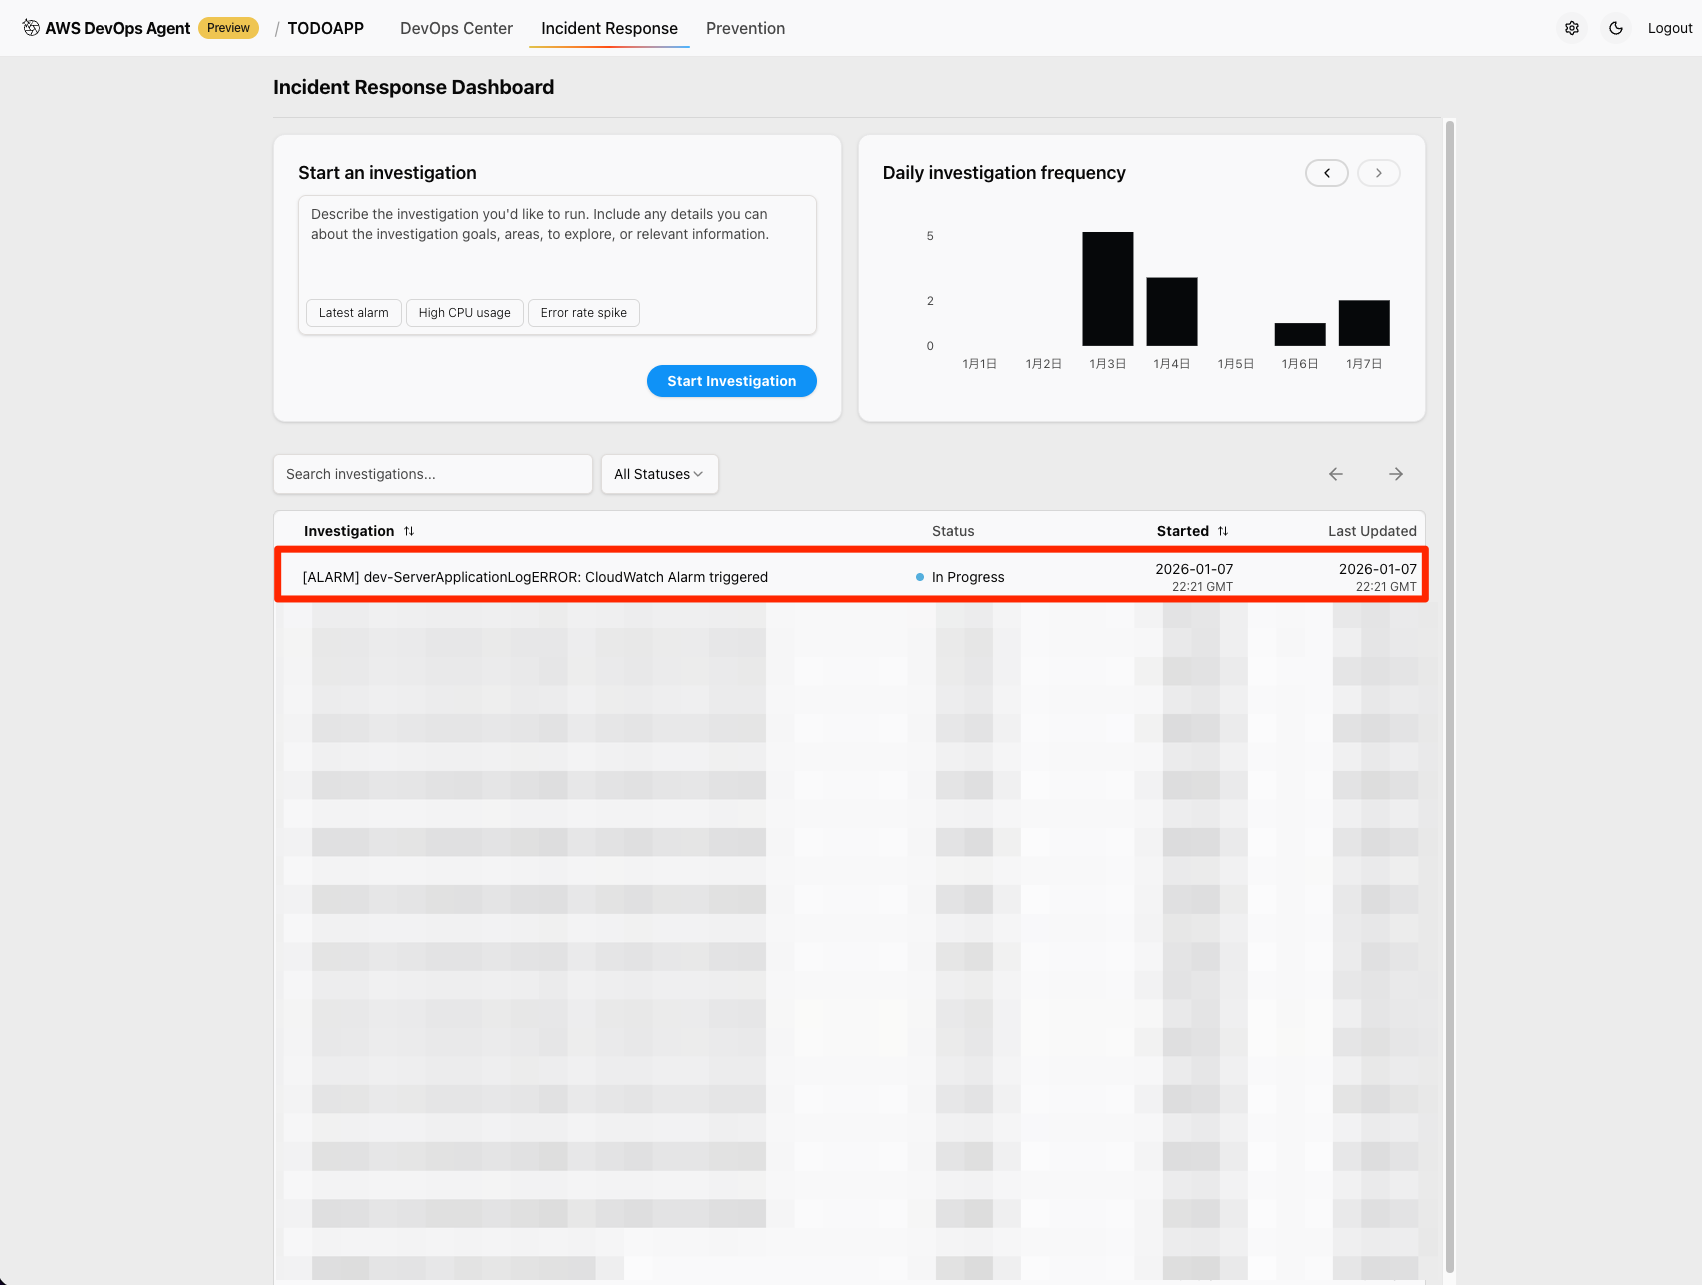Image resolution: width=1702 pixels, height=1285 pixels.
Task: Choose the High CPU usage suggestion chip
Action: [x=465, y=313]
